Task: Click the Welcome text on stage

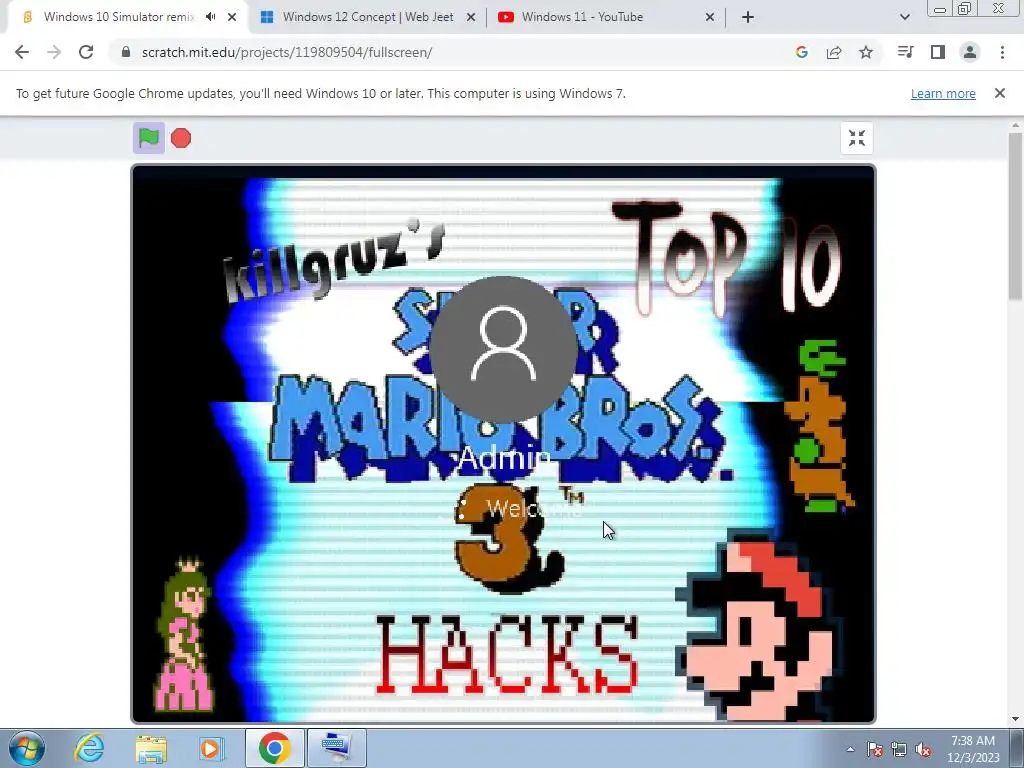Action: pyautogui.click(x=534, y=508)
